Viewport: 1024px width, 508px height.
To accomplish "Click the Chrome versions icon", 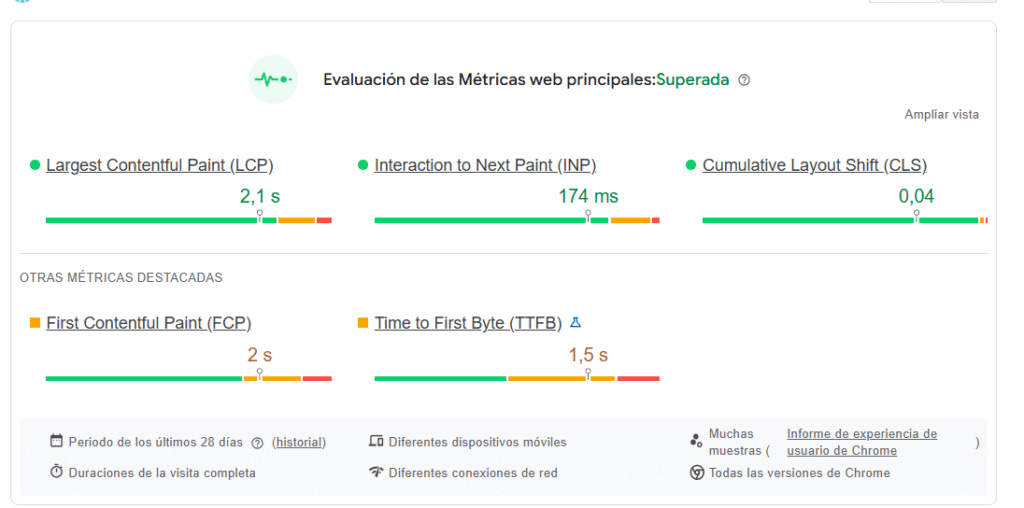I will pos(697,473).
